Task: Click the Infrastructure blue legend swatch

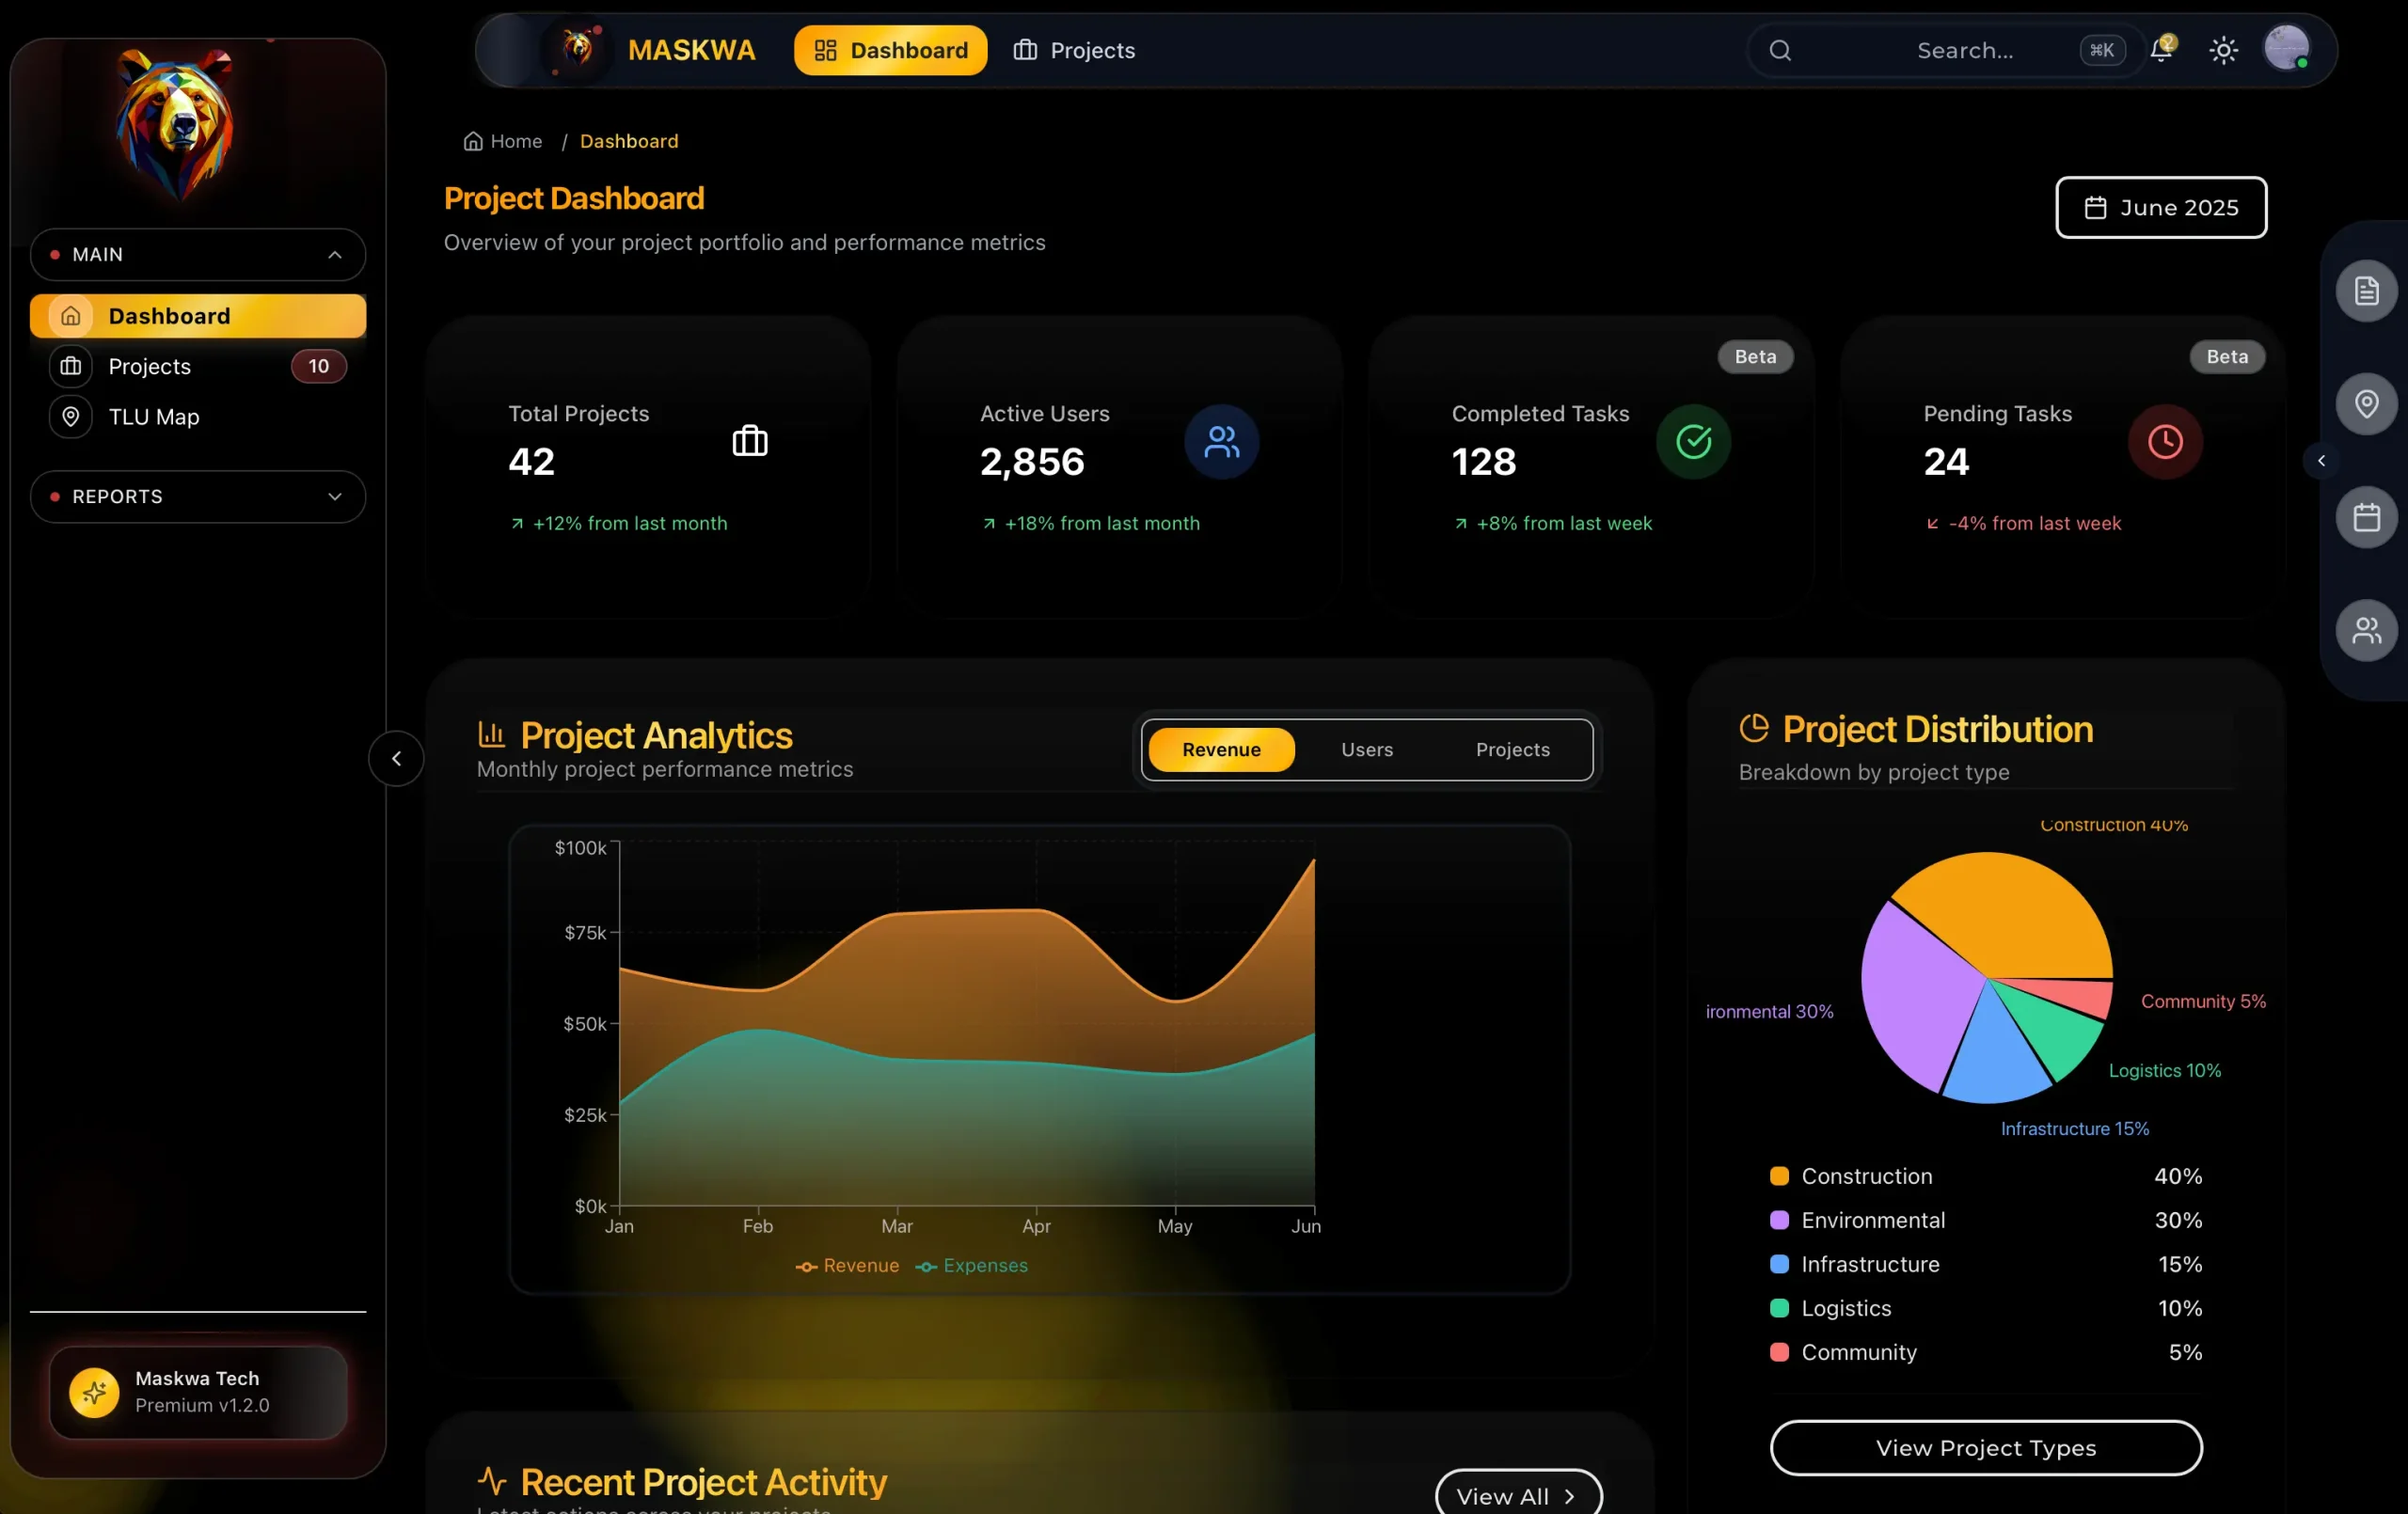Action: tap(1779, 1264)
